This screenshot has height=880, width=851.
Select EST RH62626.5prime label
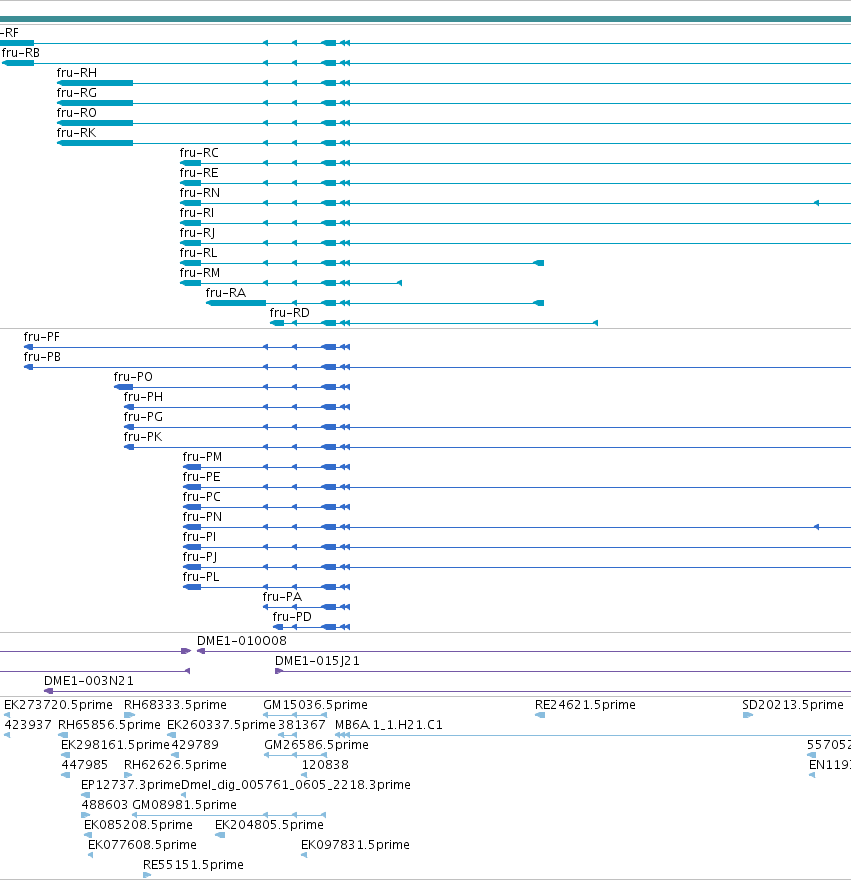click(175, 765)
